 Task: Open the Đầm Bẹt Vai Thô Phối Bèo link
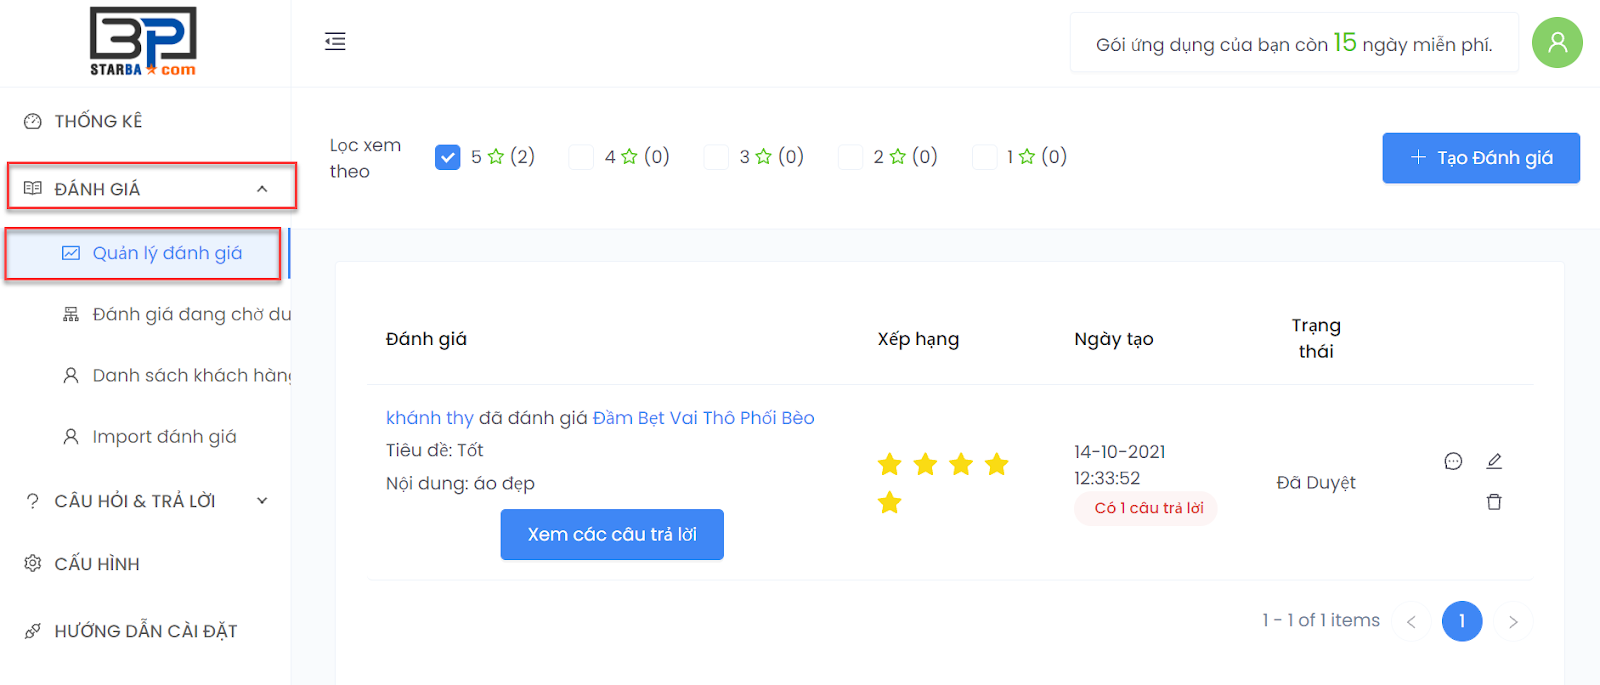click(x=703, y=418)
